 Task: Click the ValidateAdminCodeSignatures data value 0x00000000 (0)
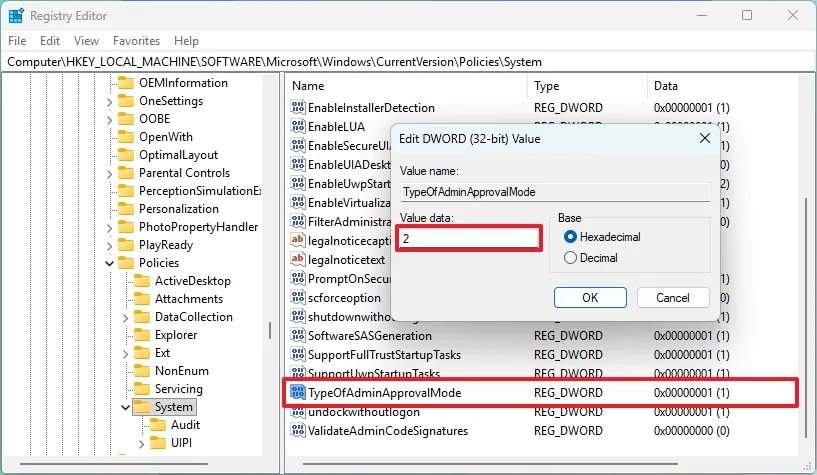[691, 431]
